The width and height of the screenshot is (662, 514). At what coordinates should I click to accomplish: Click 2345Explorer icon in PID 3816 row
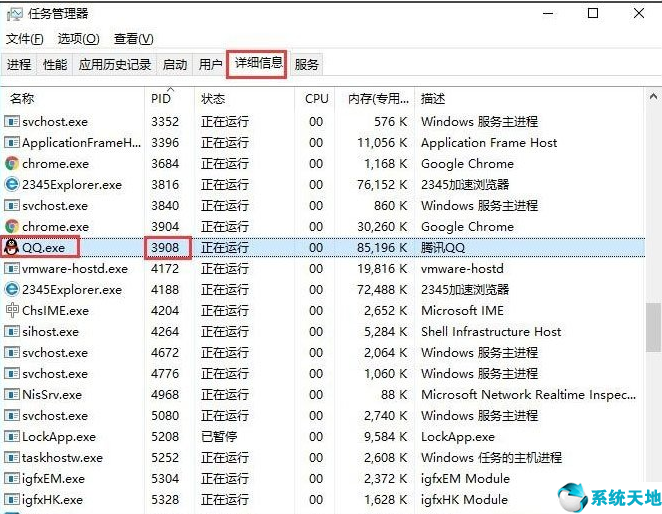pos(12,185)
